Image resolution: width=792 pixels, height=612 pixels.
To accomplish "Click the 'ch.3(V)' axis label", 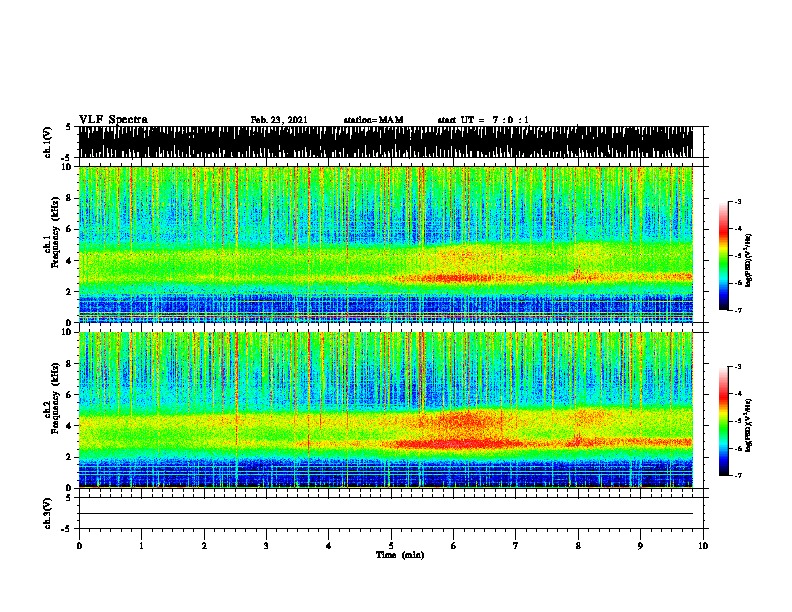I will pos(48,513).
